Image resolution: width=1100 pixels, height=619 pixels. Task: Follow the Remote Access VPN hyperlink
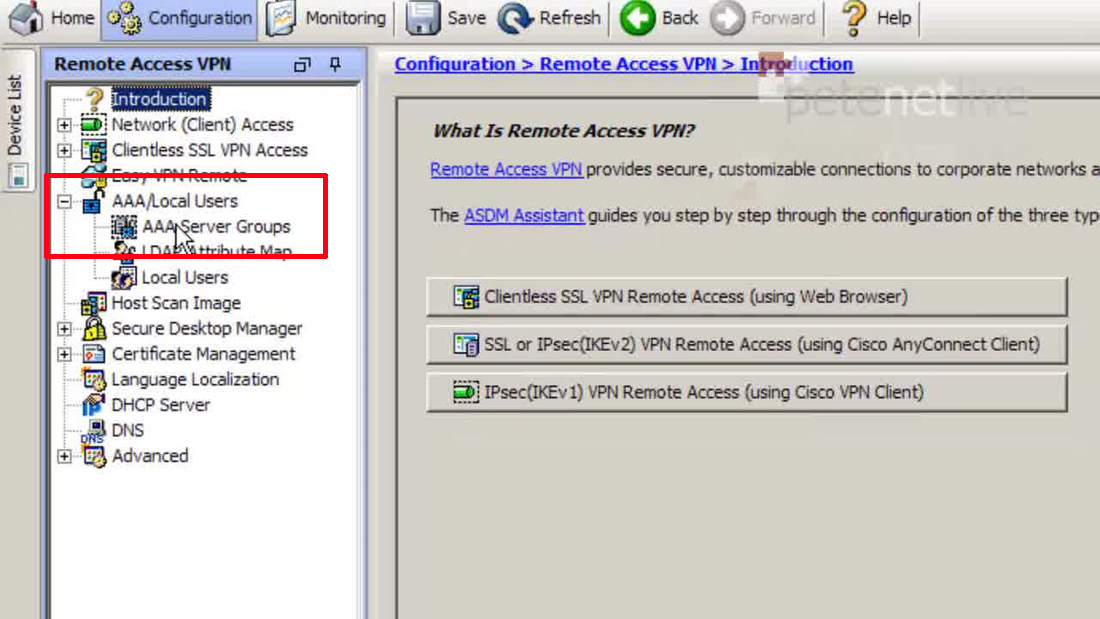tap(506, 169)
